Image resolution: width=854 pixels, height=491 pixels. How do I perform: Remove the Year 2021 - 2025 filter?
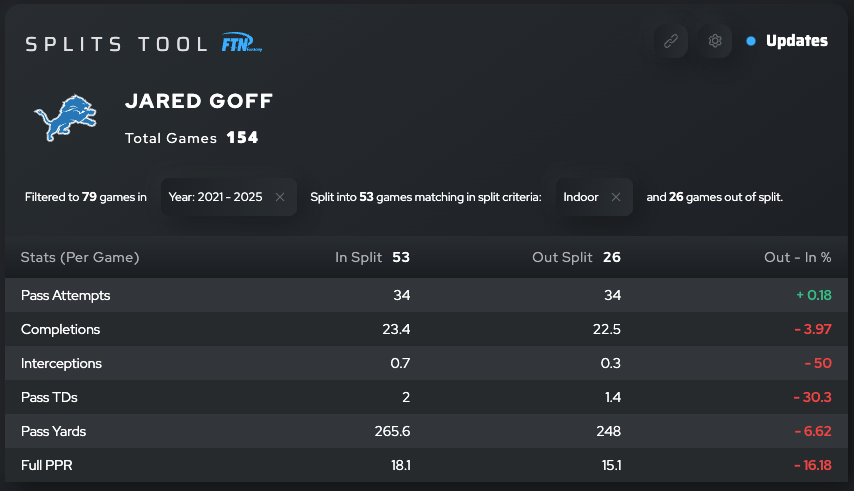280,197
